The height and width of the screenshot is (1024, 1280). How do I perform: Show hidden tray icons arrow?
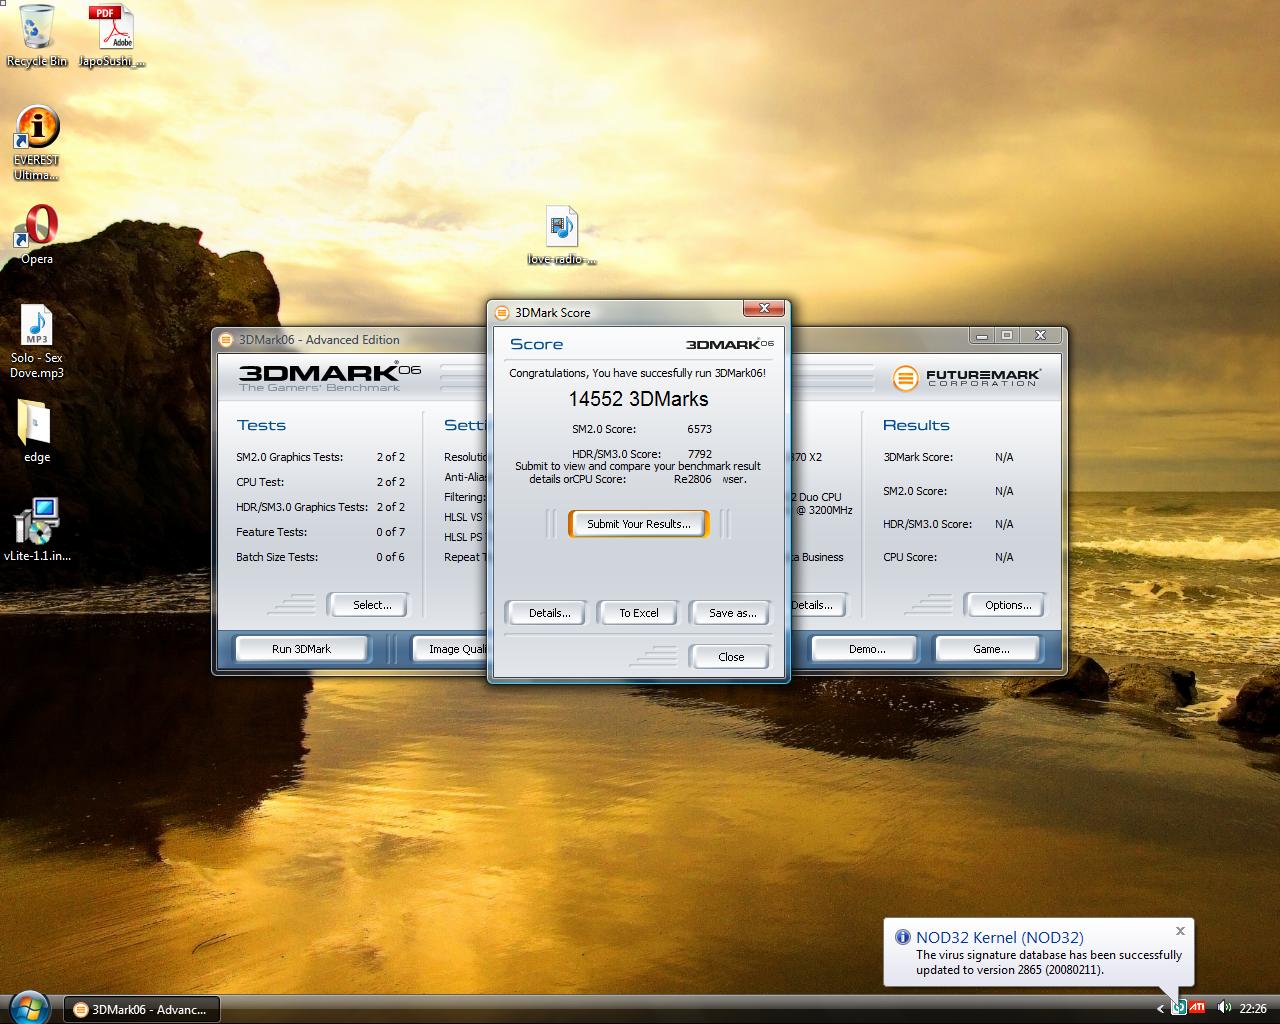1160,1008
